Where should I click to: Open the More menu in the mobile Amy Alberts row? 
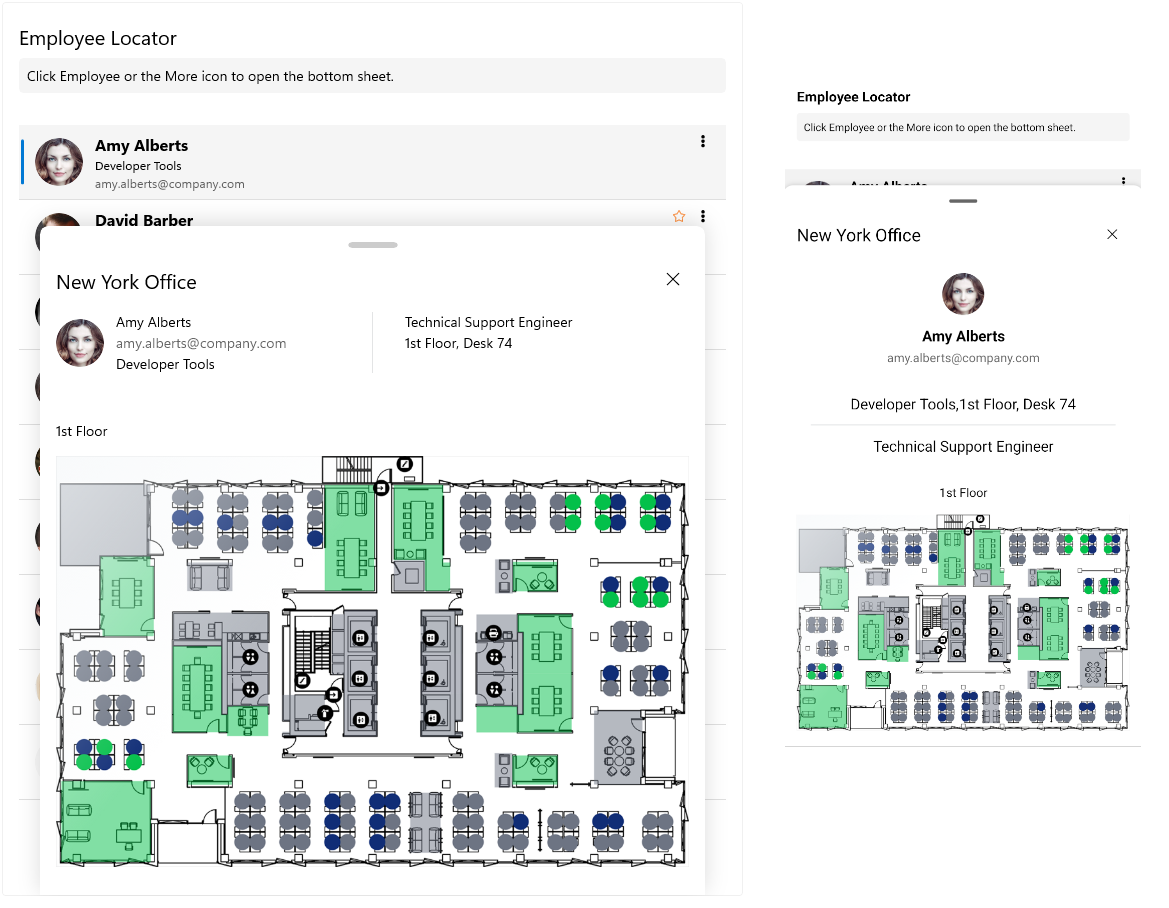point(1124,180)
